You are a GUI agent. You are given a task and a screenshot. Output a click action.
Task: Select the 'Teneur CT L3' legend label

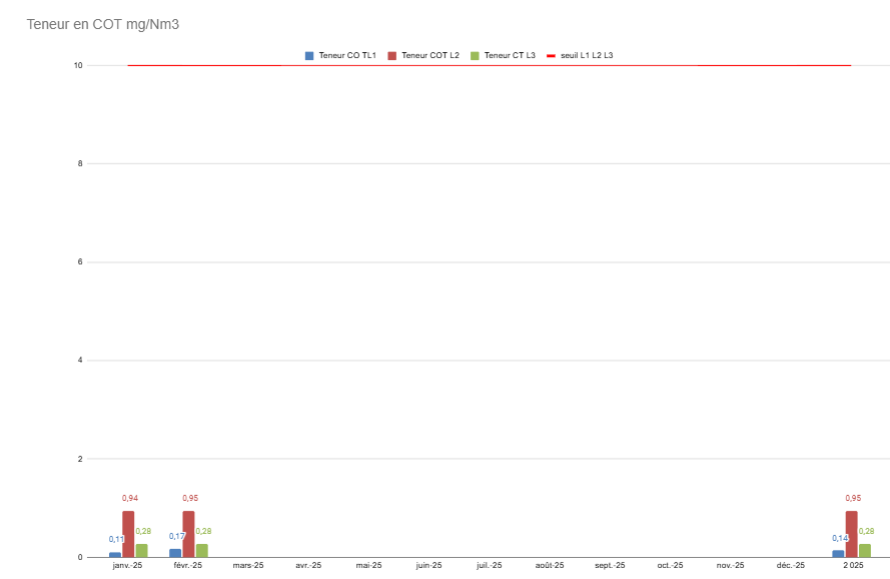(510, 55)
